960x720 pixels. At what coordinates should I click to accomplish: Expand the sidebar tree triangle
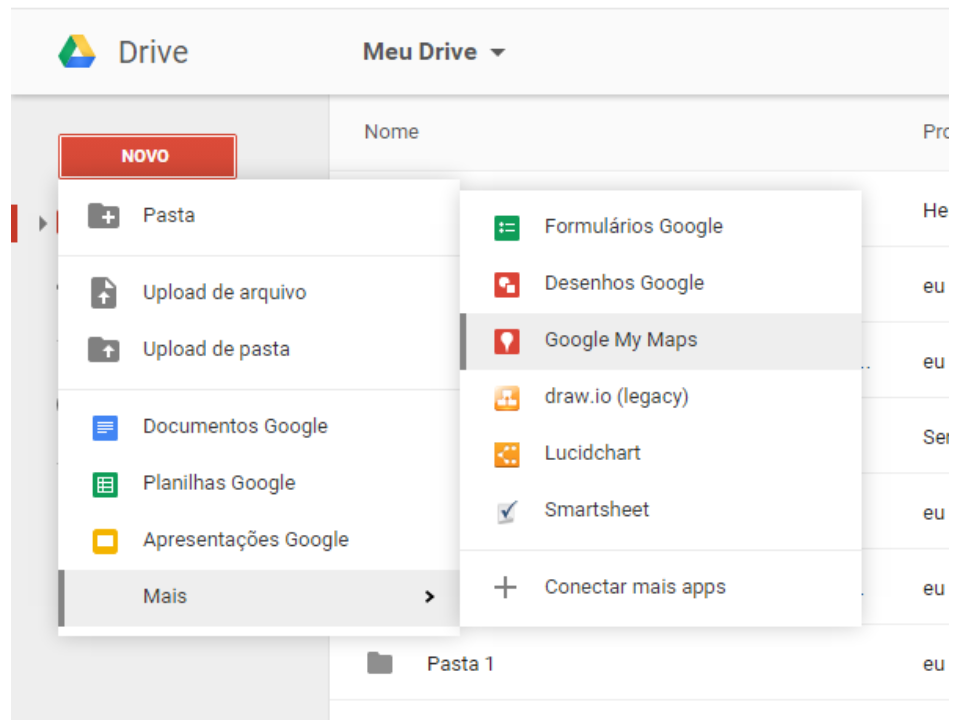coord(43,222)
